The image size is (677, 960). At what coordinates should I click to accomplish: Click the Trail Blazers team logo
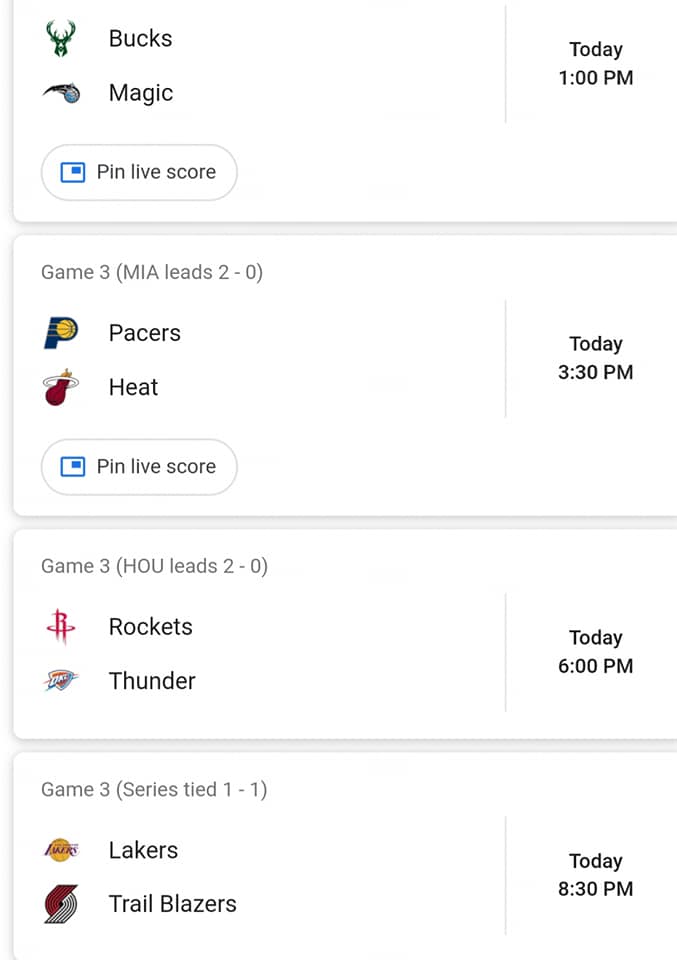pyautogui.click(x=61, y=904)
